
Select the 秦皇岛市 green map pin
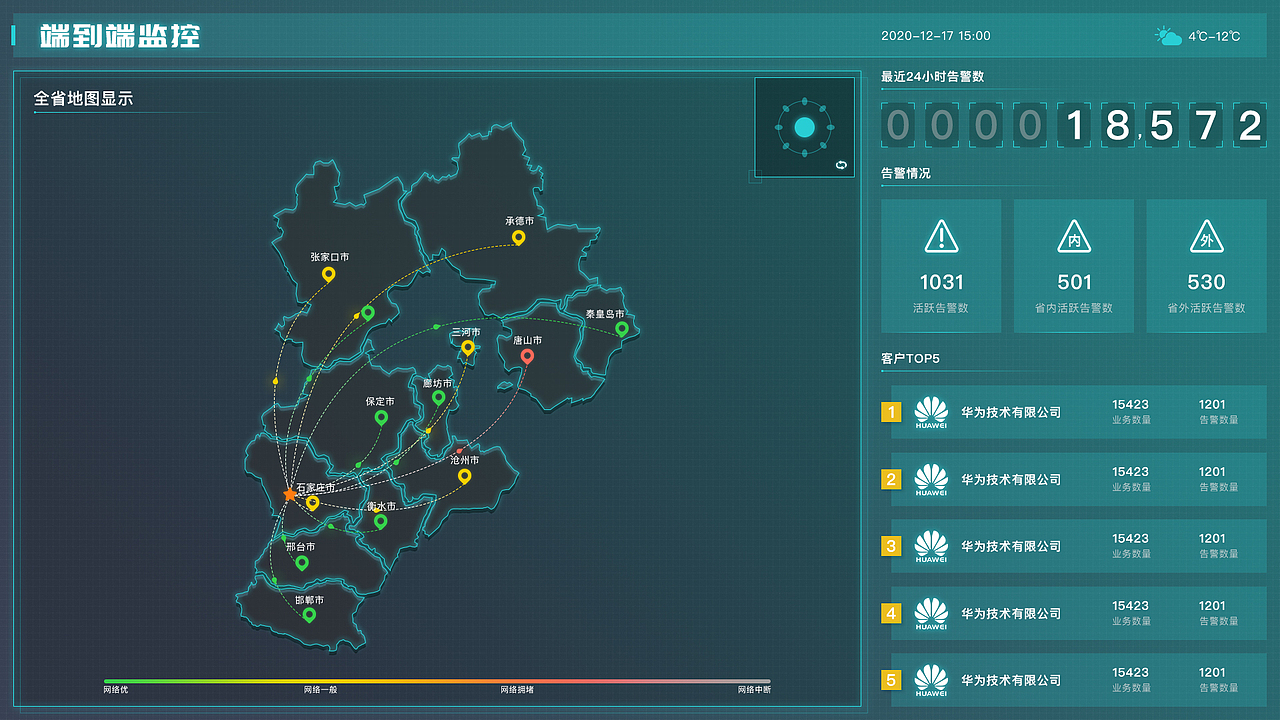[621, 328]
